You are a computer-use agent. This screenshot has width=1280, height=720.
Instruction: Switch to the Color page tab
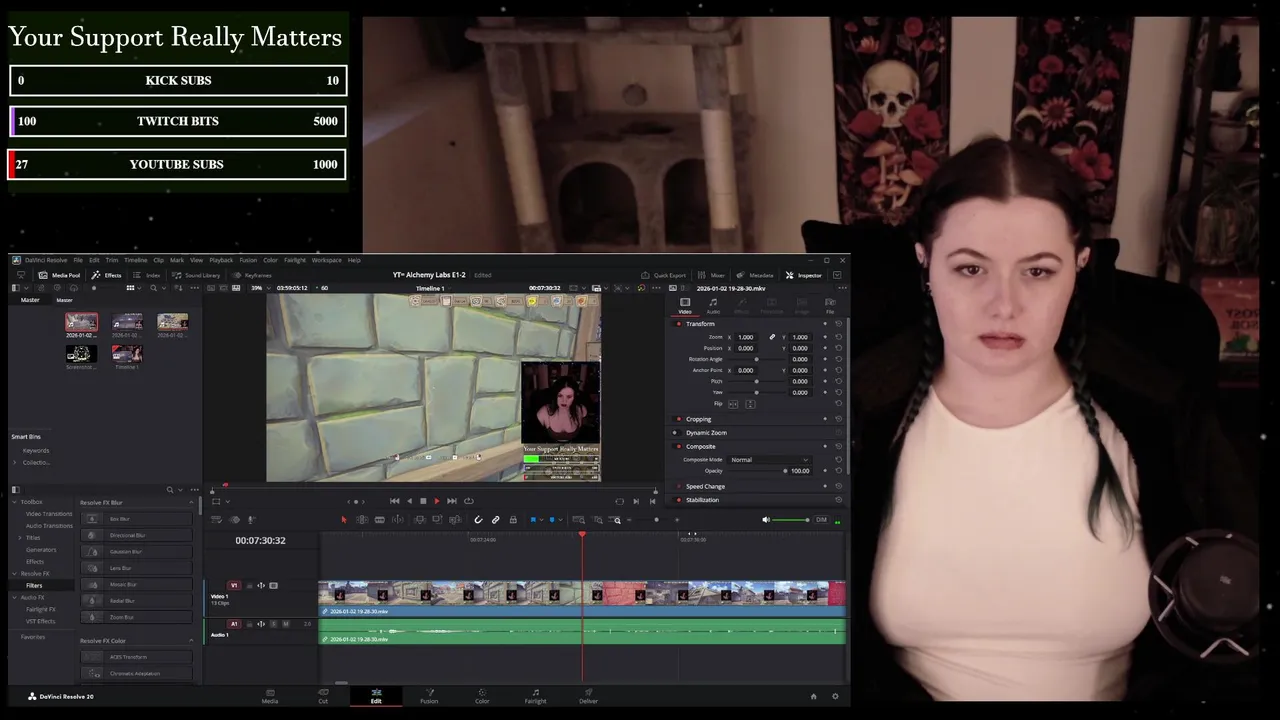click(x=482, y=696)
